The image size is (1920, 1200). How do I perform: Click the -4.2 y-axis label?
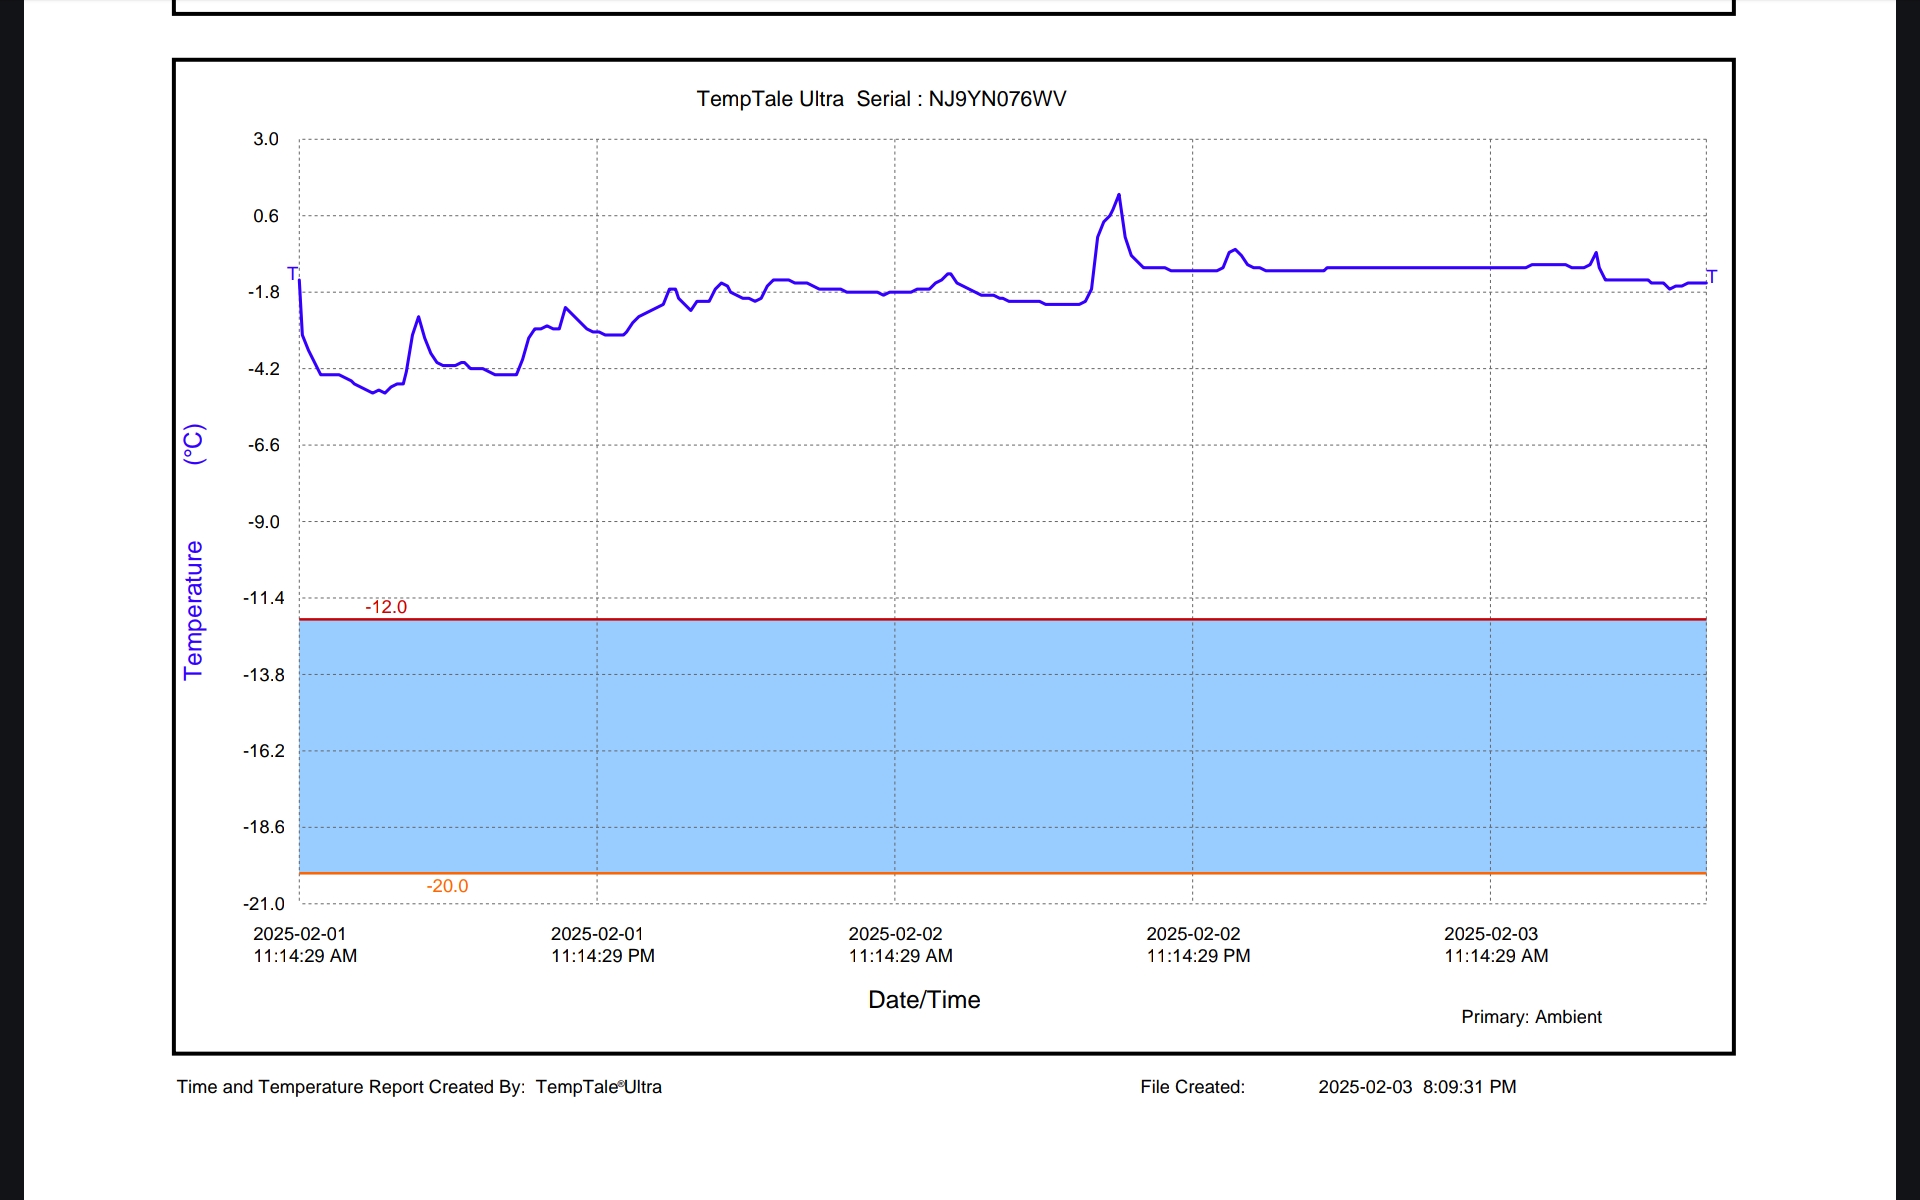click(264, 369)
